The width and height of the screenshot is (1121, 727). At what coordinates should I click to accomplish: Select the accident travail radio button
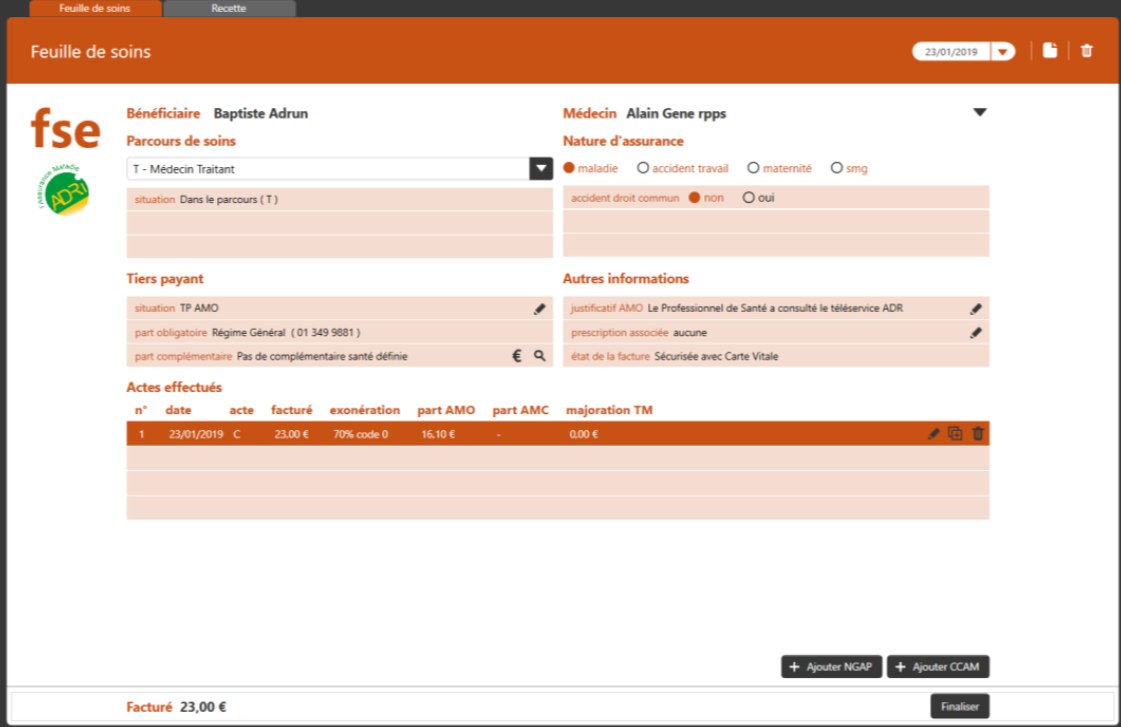point(643,168)
